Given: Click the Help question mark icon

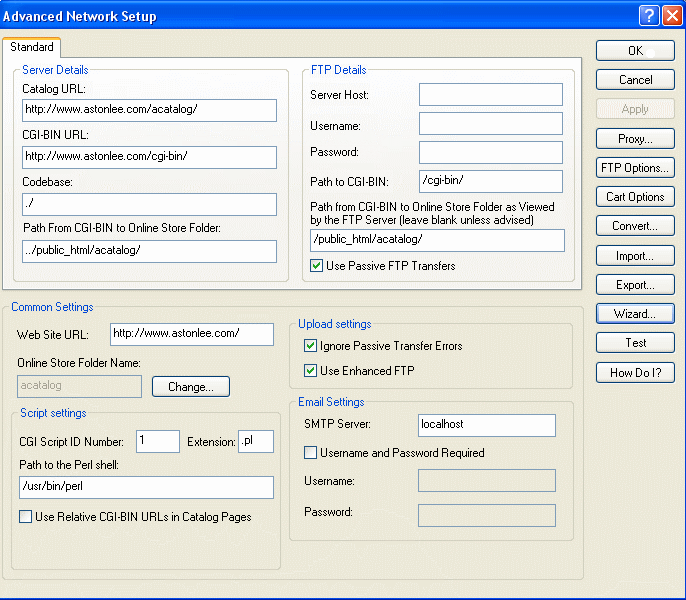Looking at the screenshot, I should (648, 16).
